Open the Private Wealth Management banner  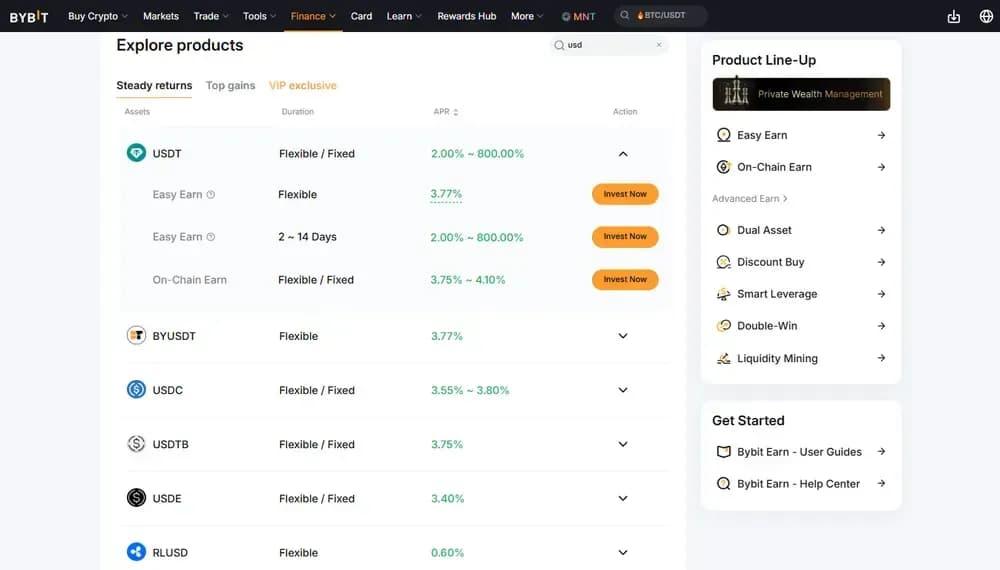801,94
